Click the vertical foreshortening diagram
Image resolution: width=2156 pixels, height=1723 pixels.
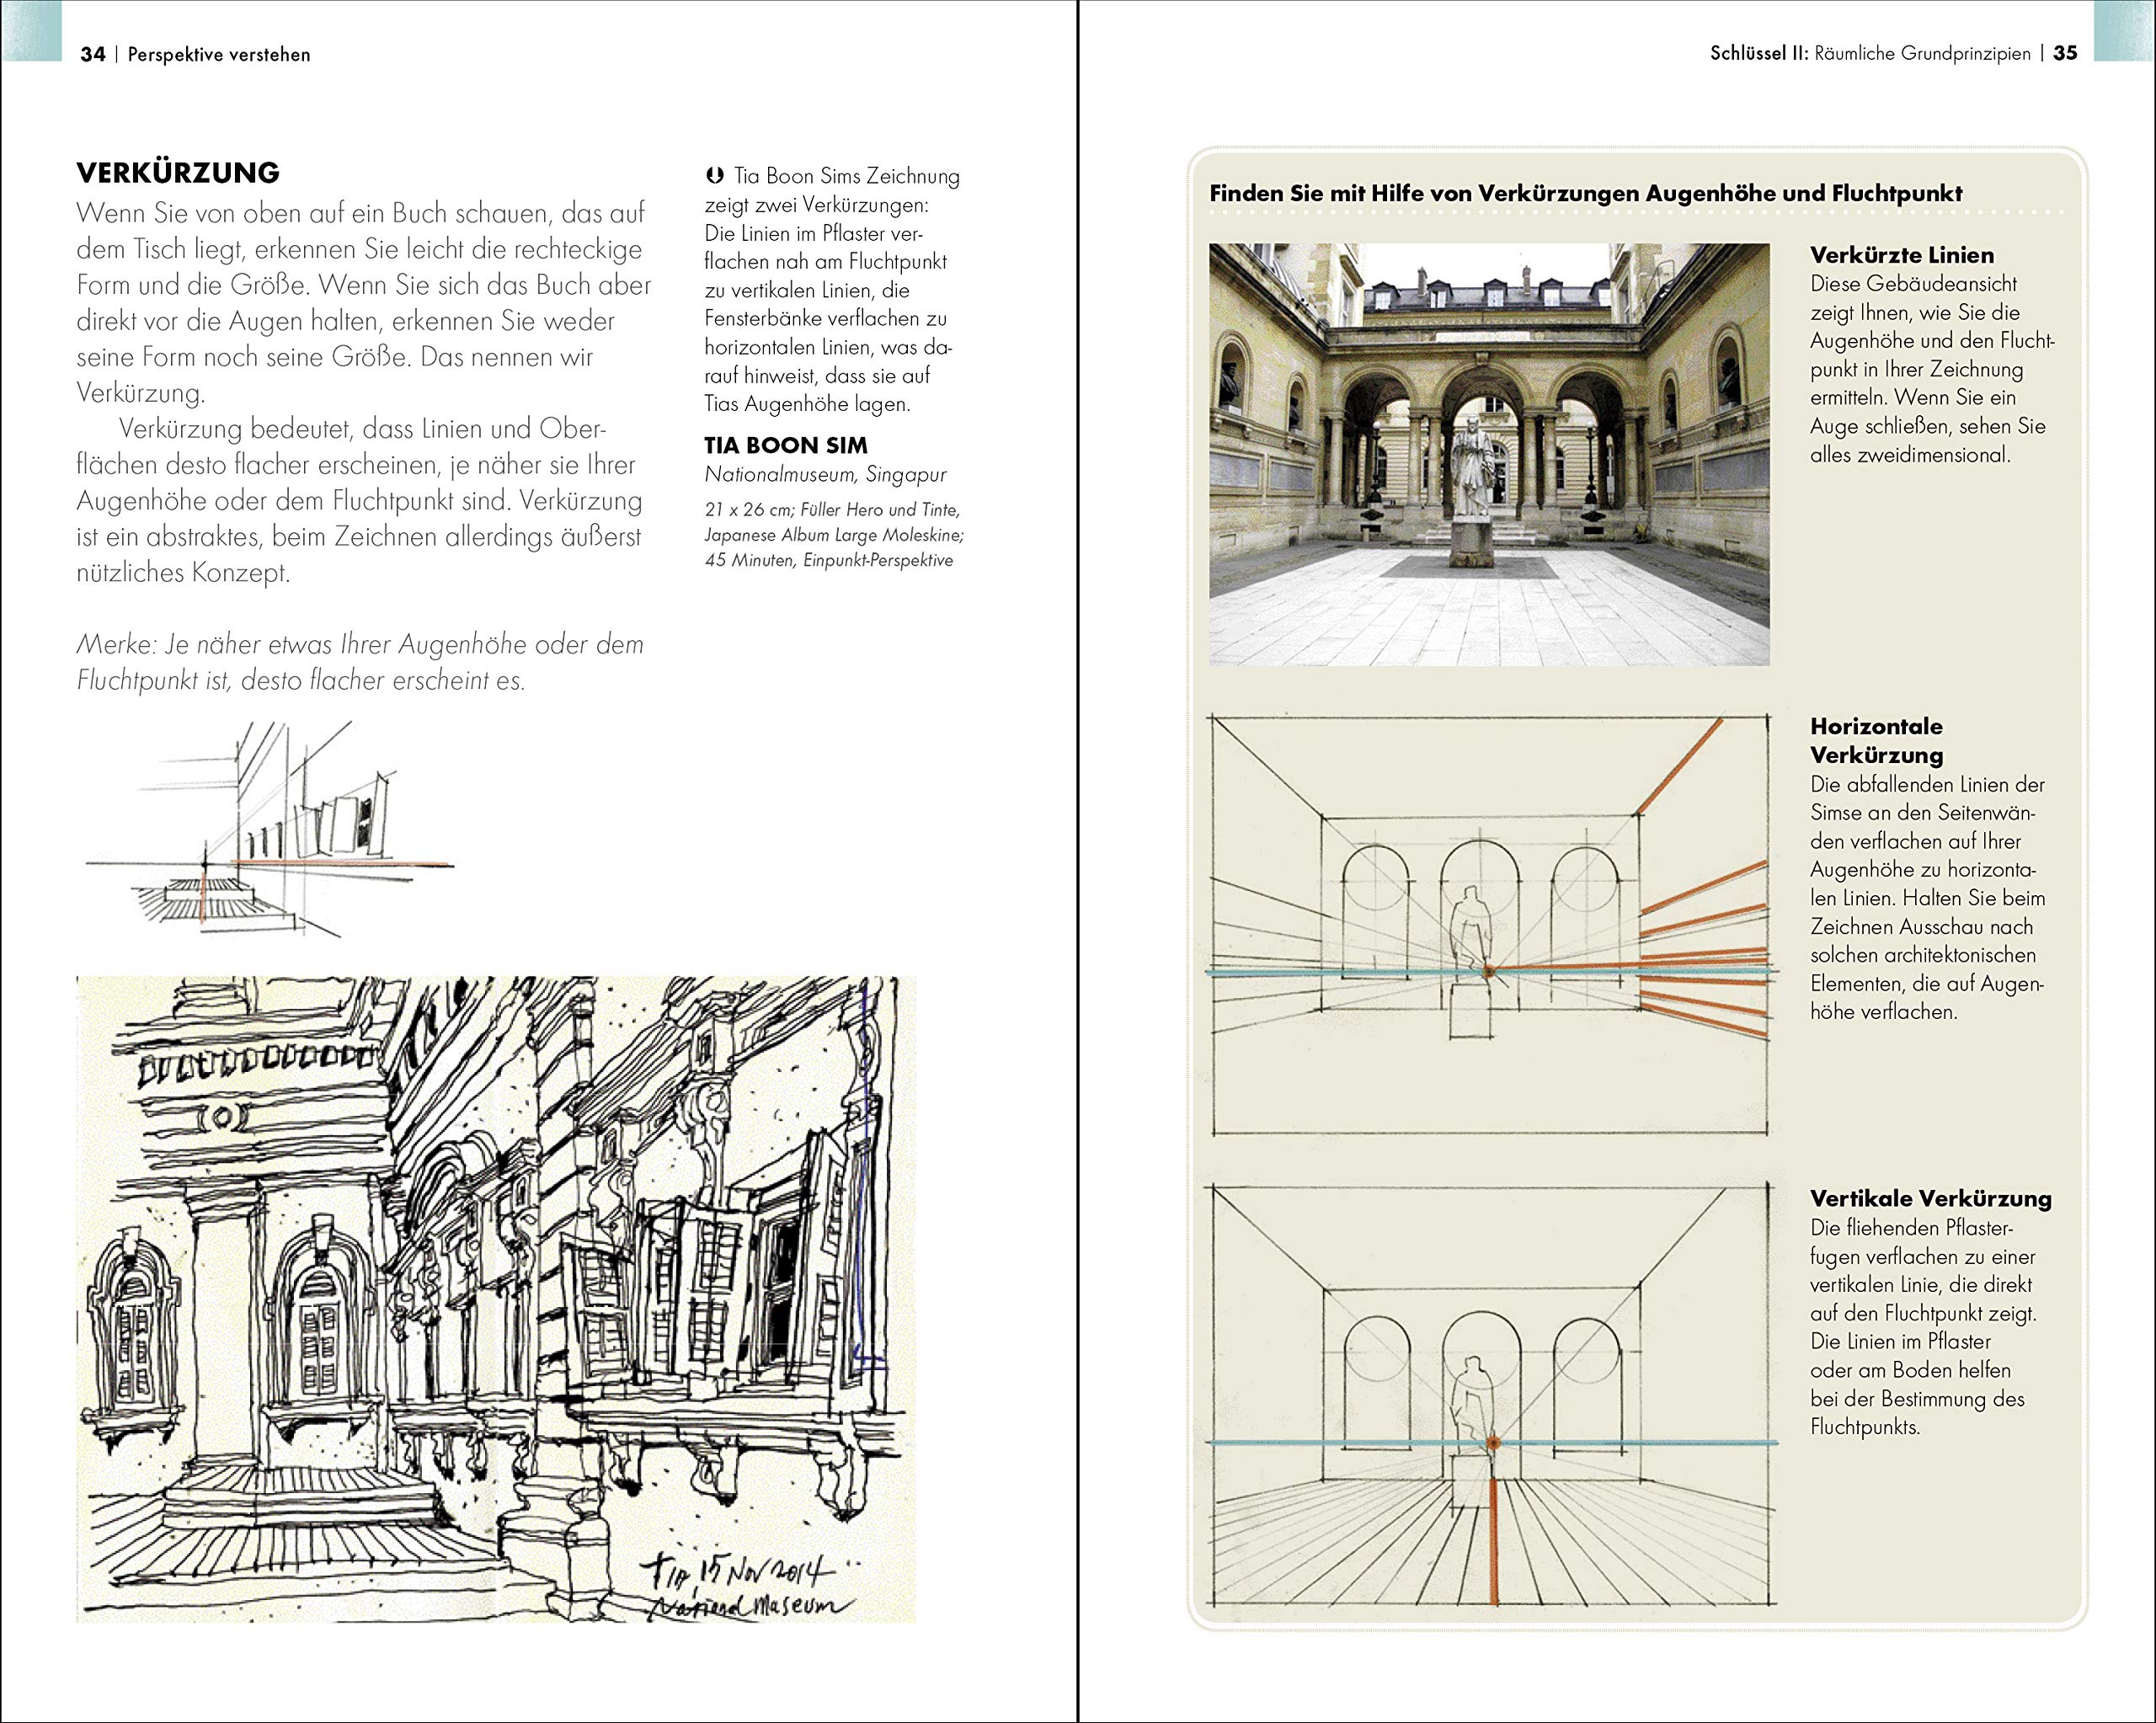pos(1492,1396)
